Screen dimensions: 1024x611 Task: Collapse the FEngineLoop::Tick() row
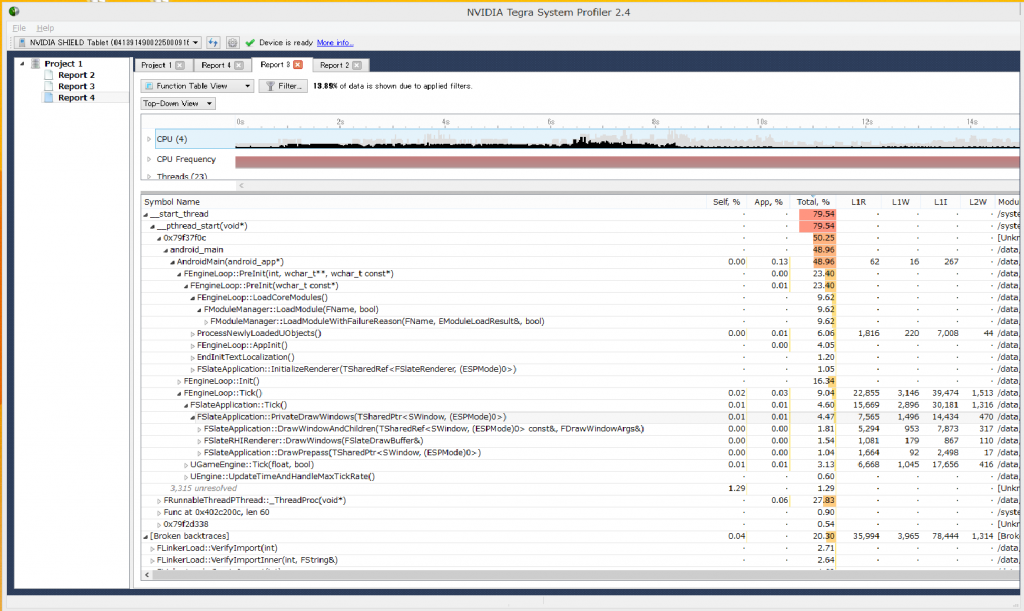click(x=180, y=393)
